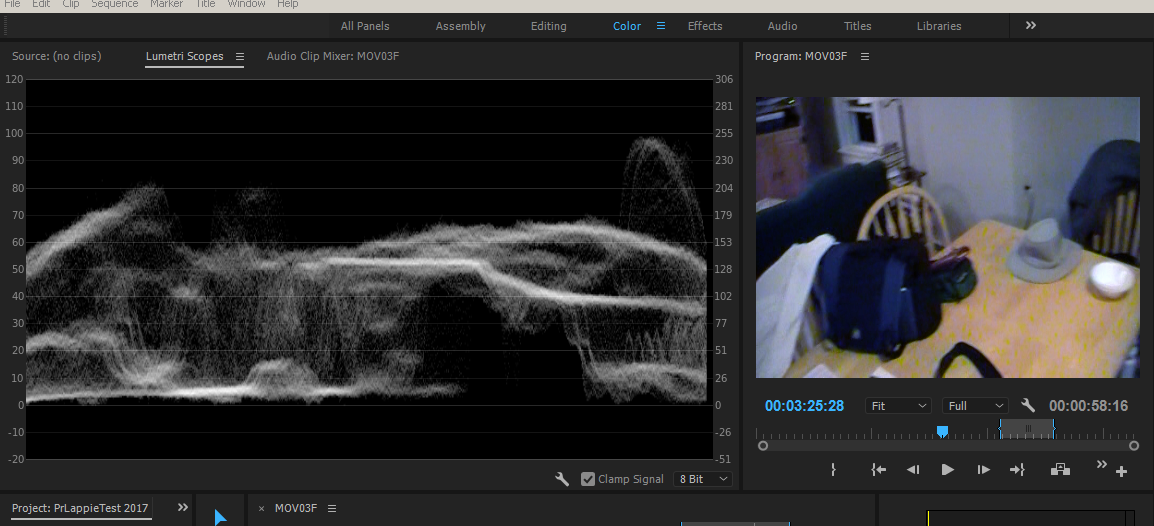Viewport: 1154px width, 526px height.
Task: Step forward one frame
Action: coord(983,469)
